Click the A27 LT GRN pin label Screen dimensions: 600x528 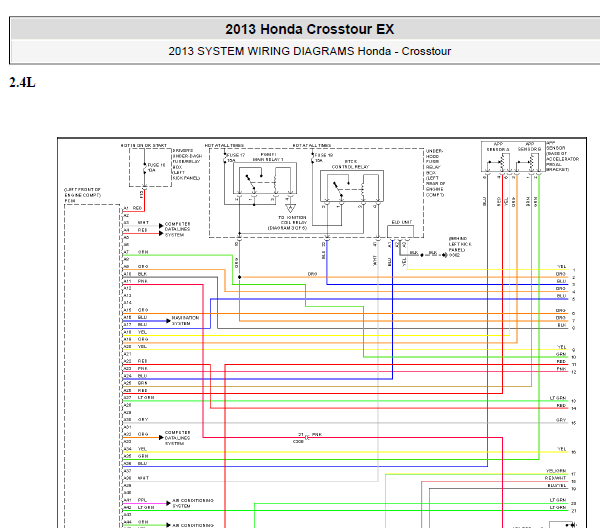pos(139,398)
